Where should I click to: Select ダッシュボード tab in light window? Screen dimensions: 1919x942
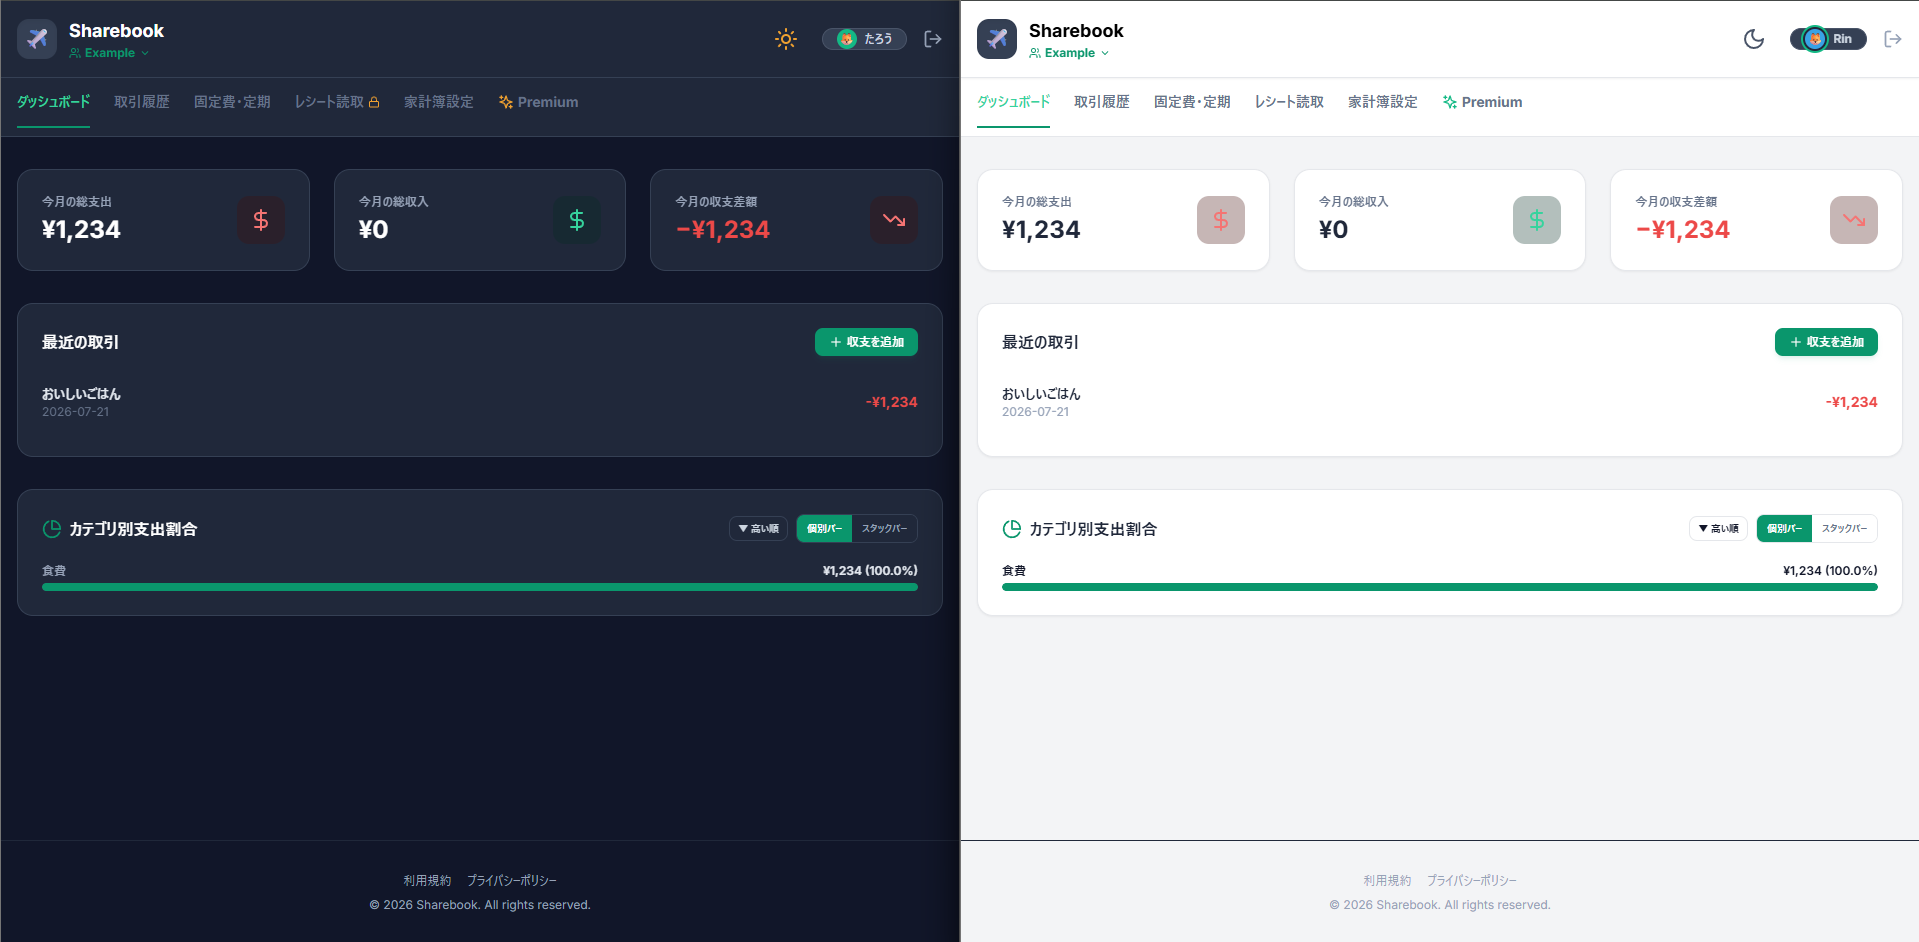(1013, 102)
